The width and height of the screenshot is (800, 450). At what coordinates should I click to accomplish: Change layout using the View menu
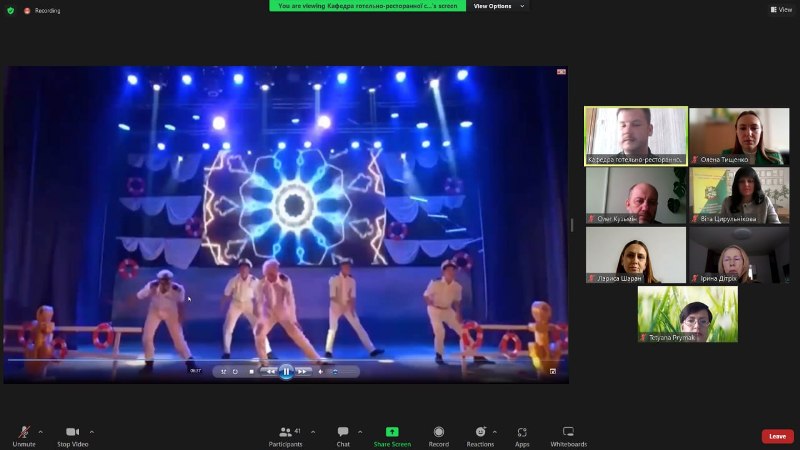pos(781,10)
